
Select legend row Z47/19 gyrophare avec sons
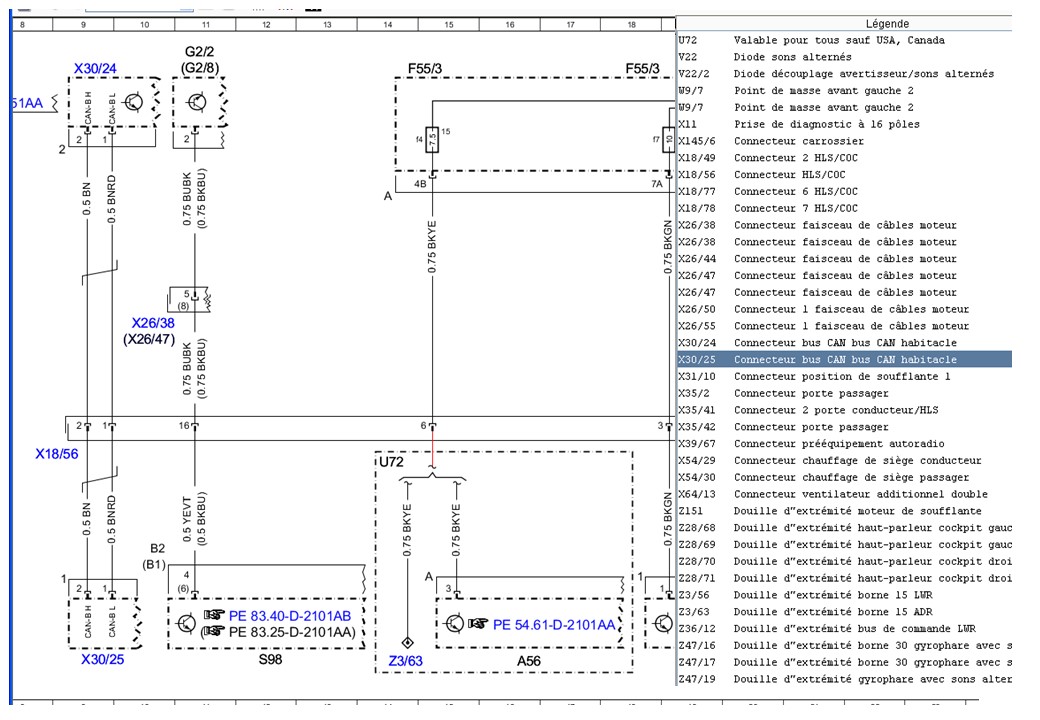tap(844, 679)
